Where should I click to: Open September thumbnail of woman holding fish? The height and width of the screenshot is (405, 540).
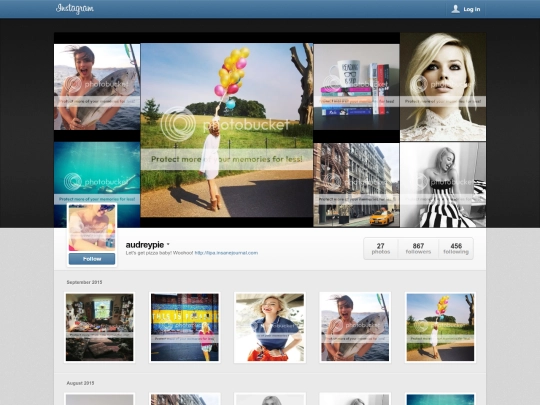[355, 327]
